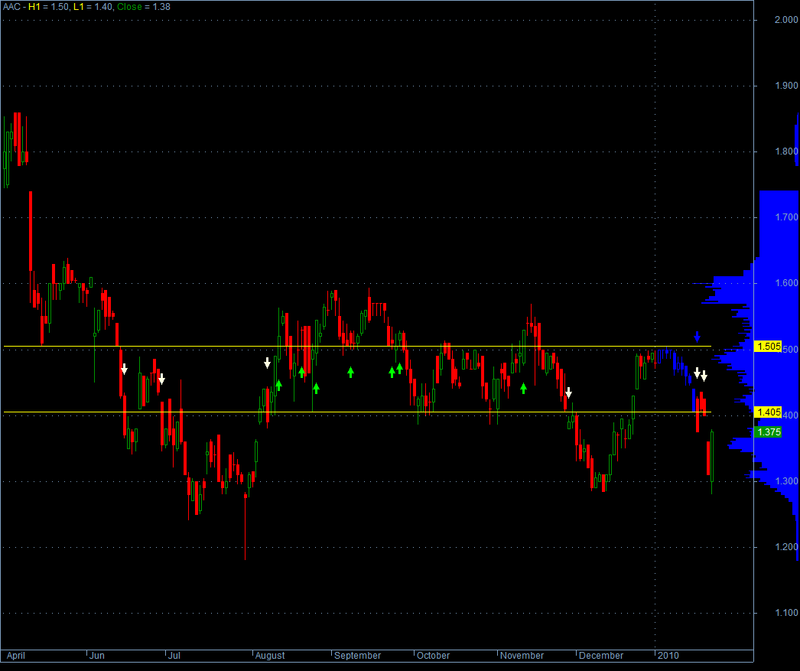The width and height of the screenshot is (800, 671).
Task: Click the 1.700 price axis label
Action: click(786, 217)
